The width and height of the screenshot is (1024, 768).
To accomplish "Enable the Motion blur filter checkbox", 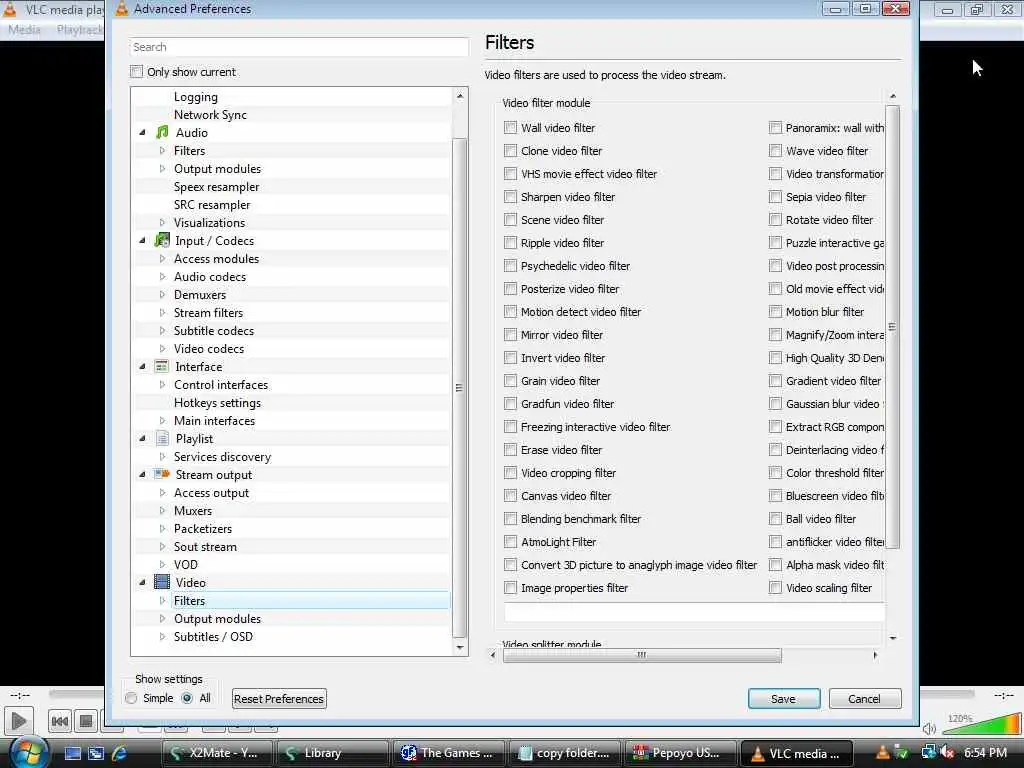I will (775, 312).
